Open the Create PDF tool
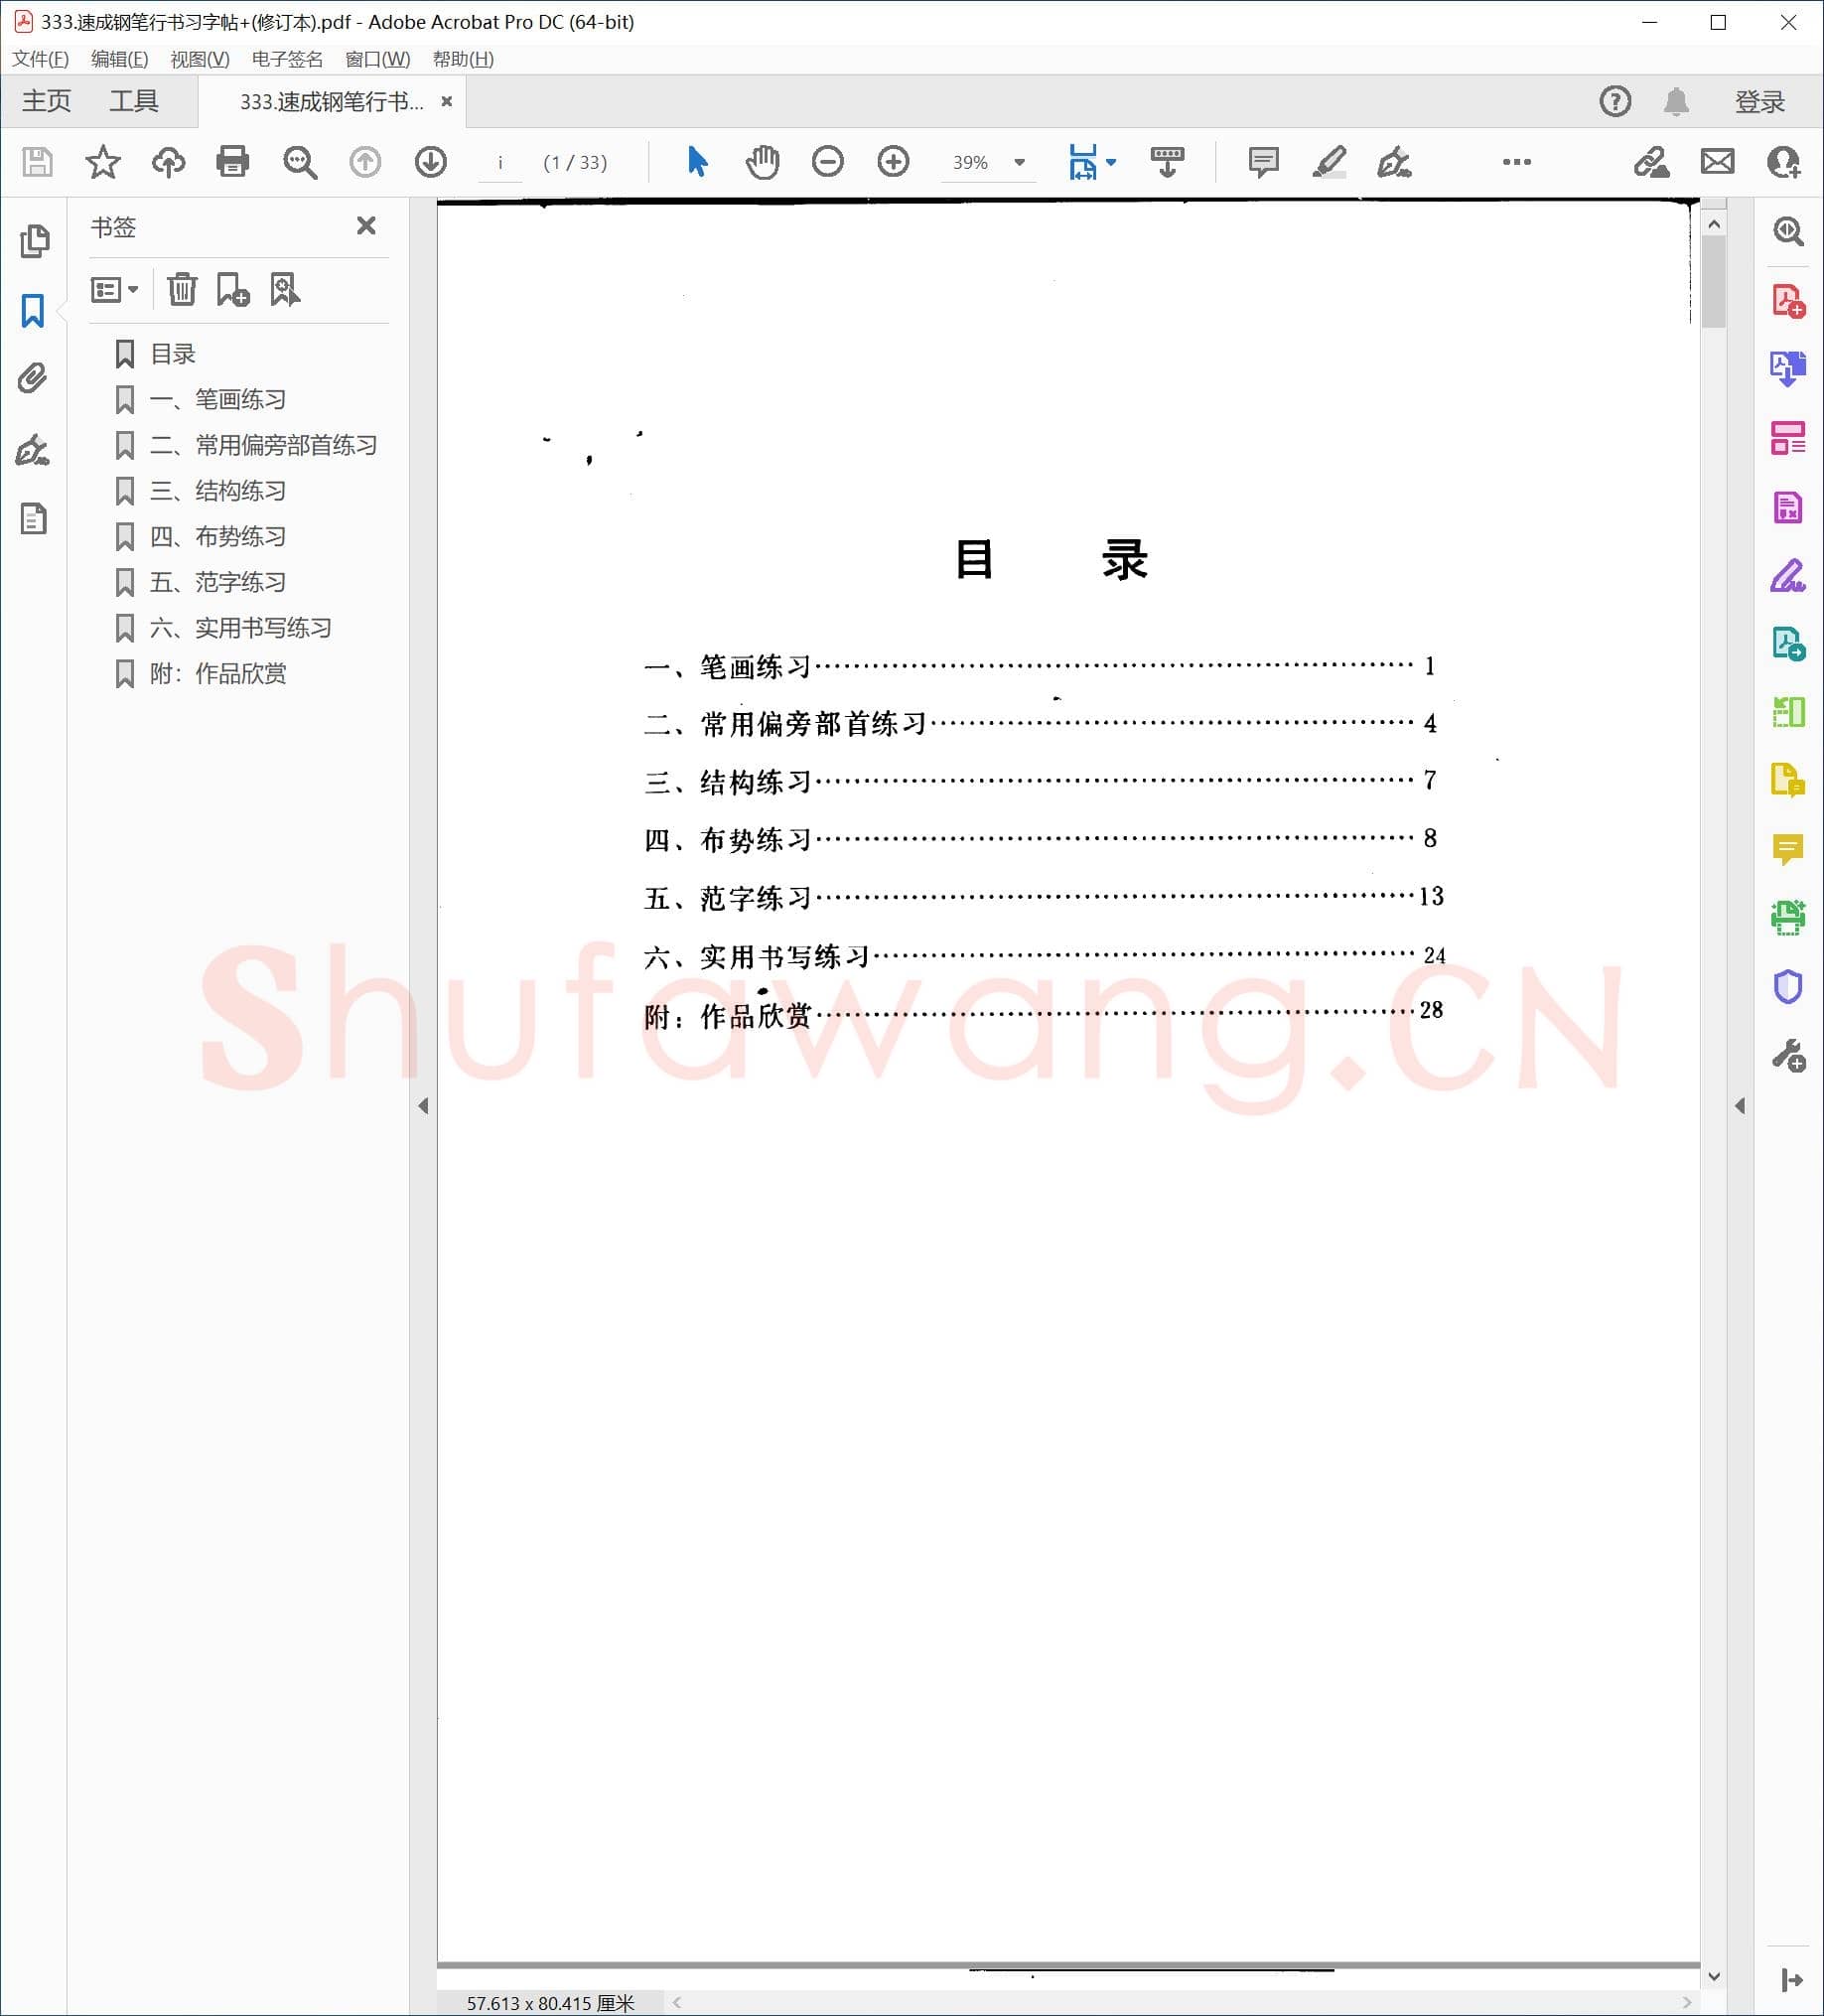The image size is (1824, 2016). point(1790,299)
